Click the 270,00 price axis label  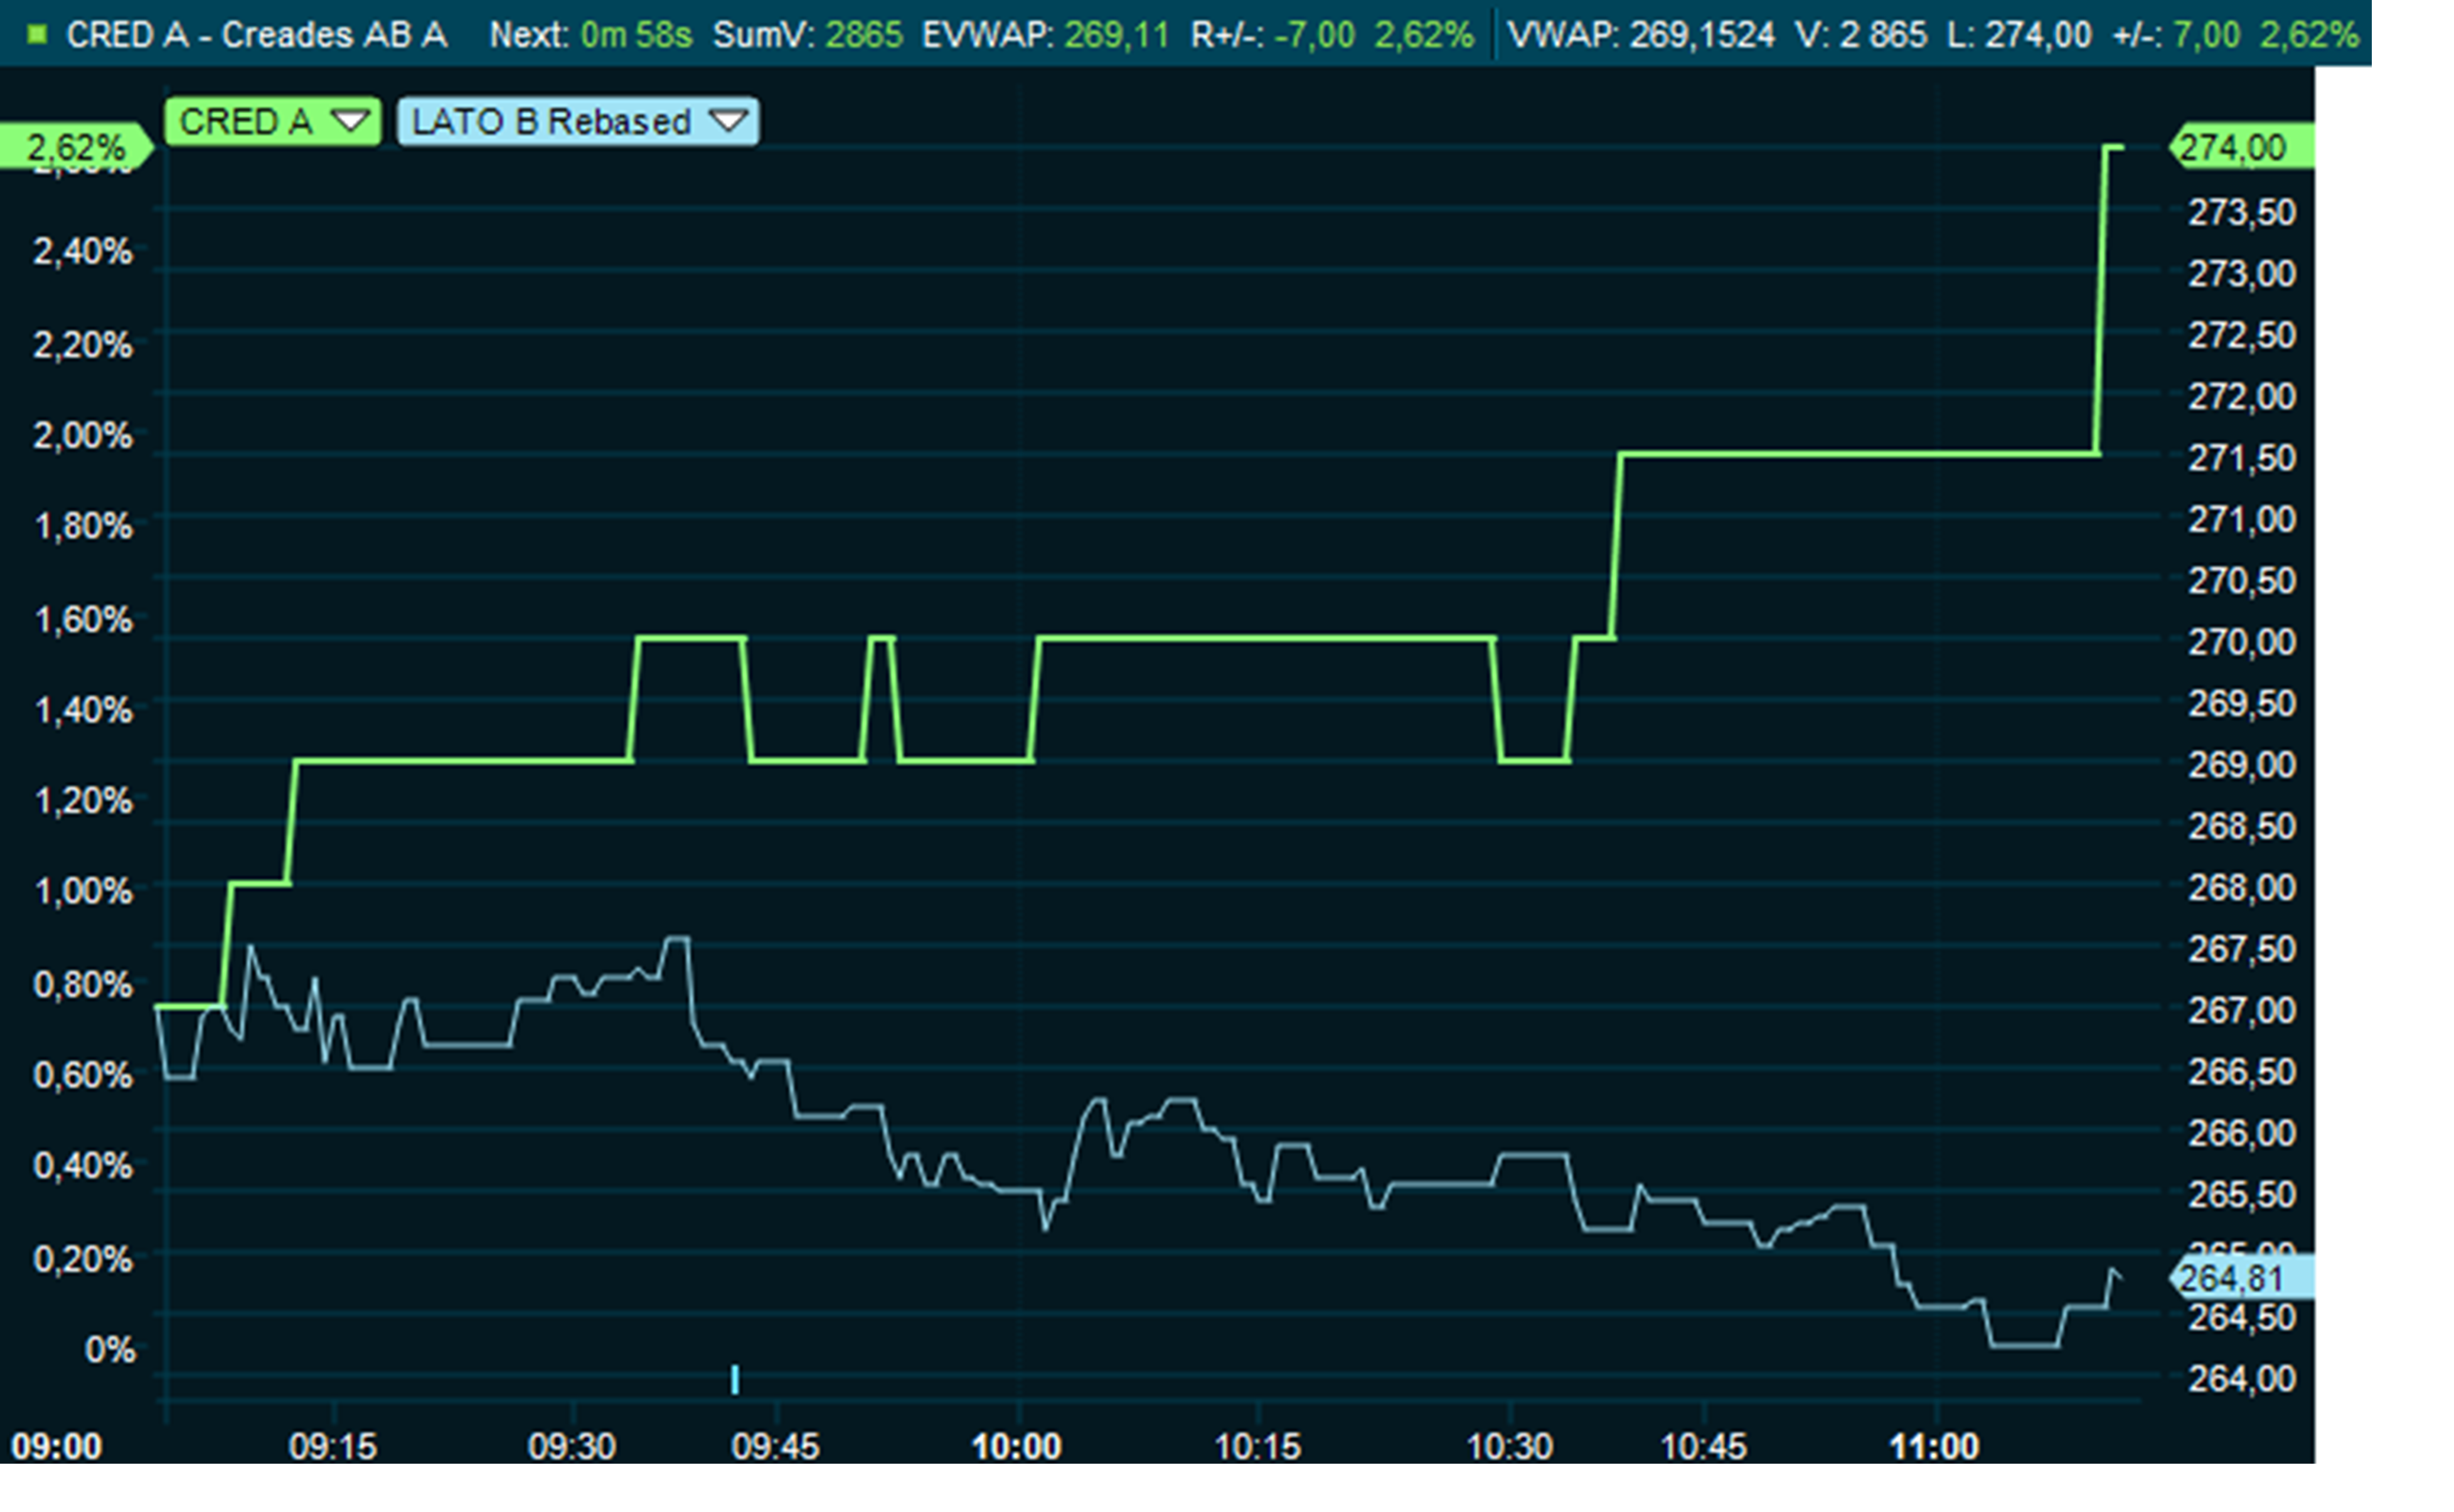point(2242,641)
